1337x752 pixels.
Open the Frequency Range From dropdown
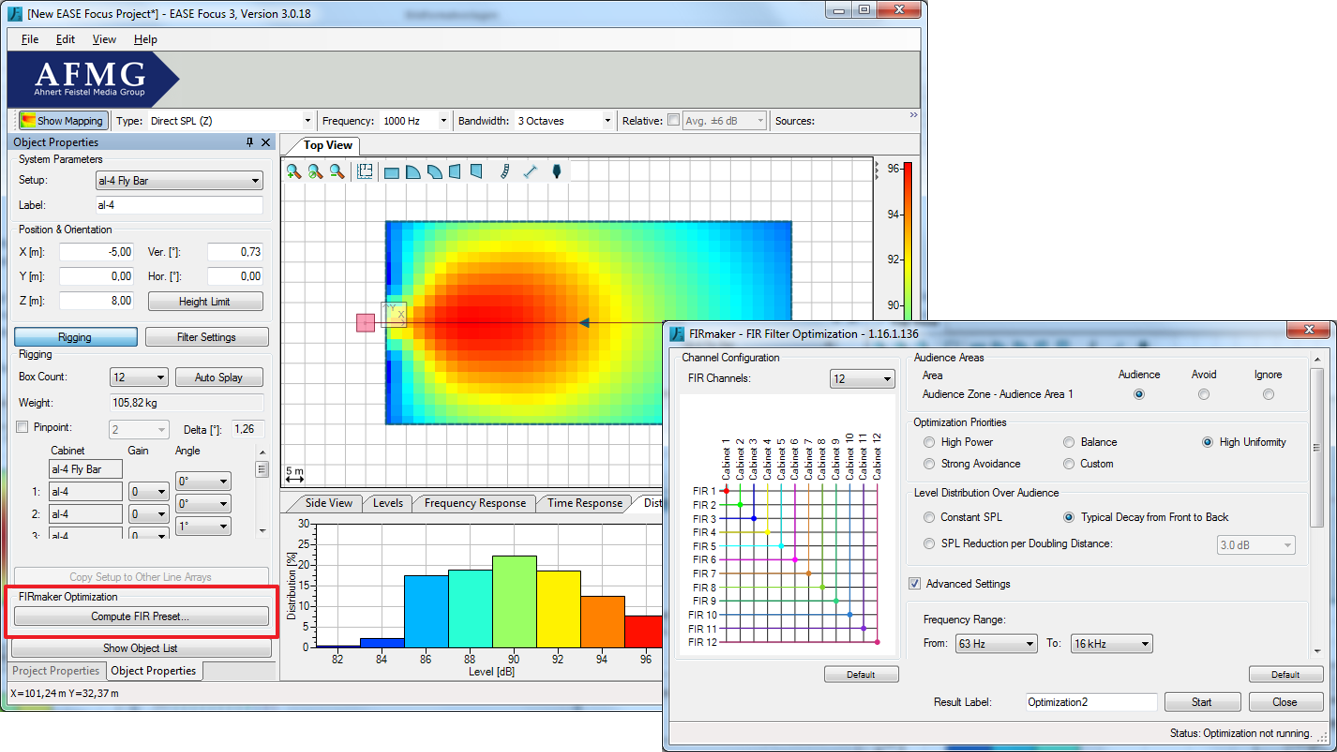coord(996,644)
